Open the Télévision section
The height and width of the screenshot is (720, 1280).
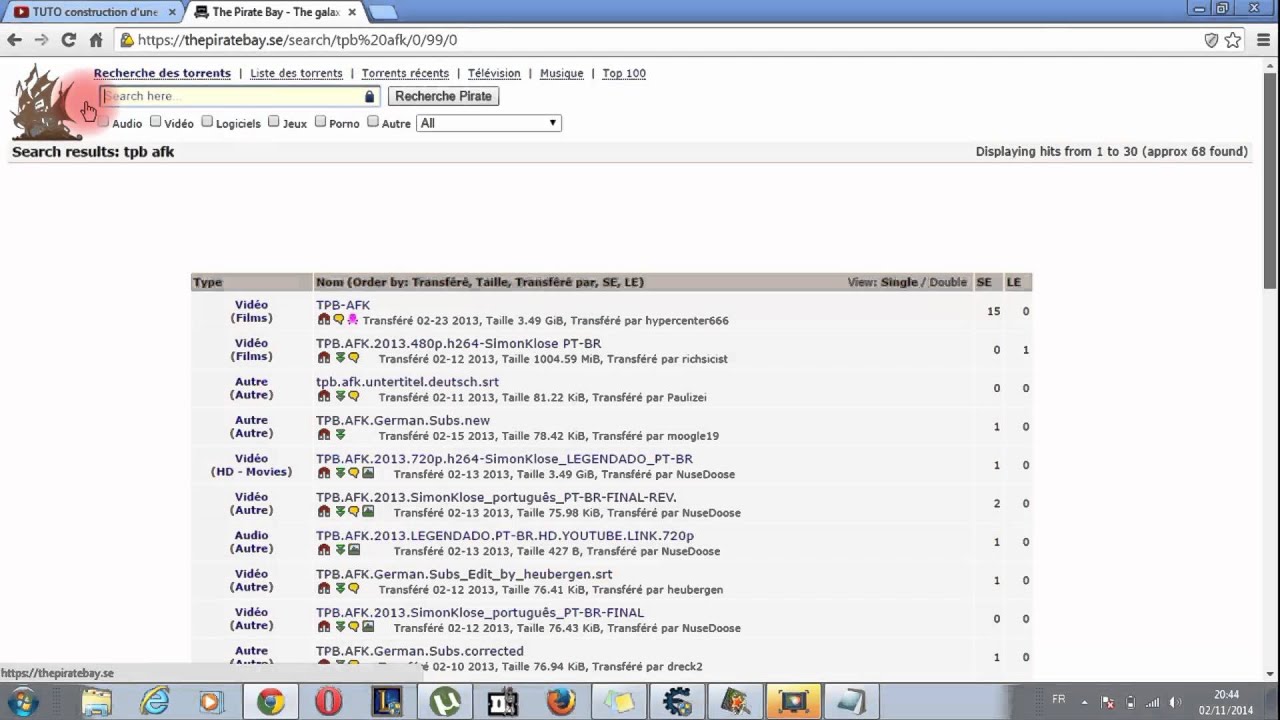494,73
